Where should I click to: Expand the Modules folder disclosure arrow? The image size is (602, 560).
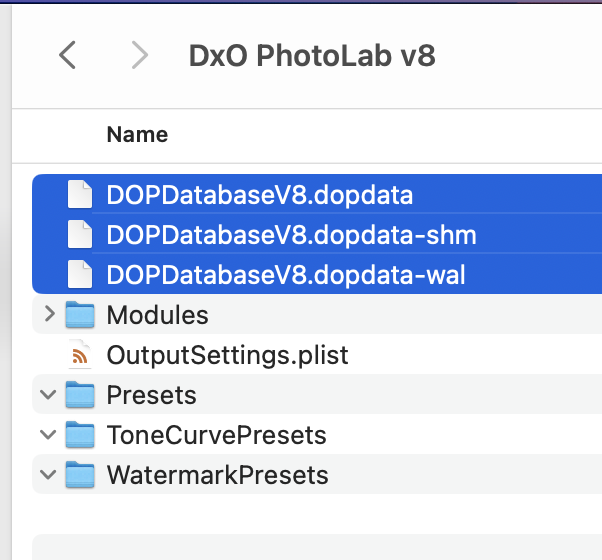49,314
